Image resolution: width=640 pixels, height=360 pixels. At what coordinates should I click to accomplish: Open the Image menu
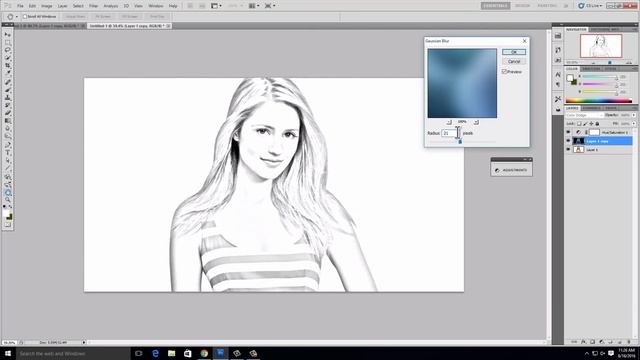pos(47,6)
